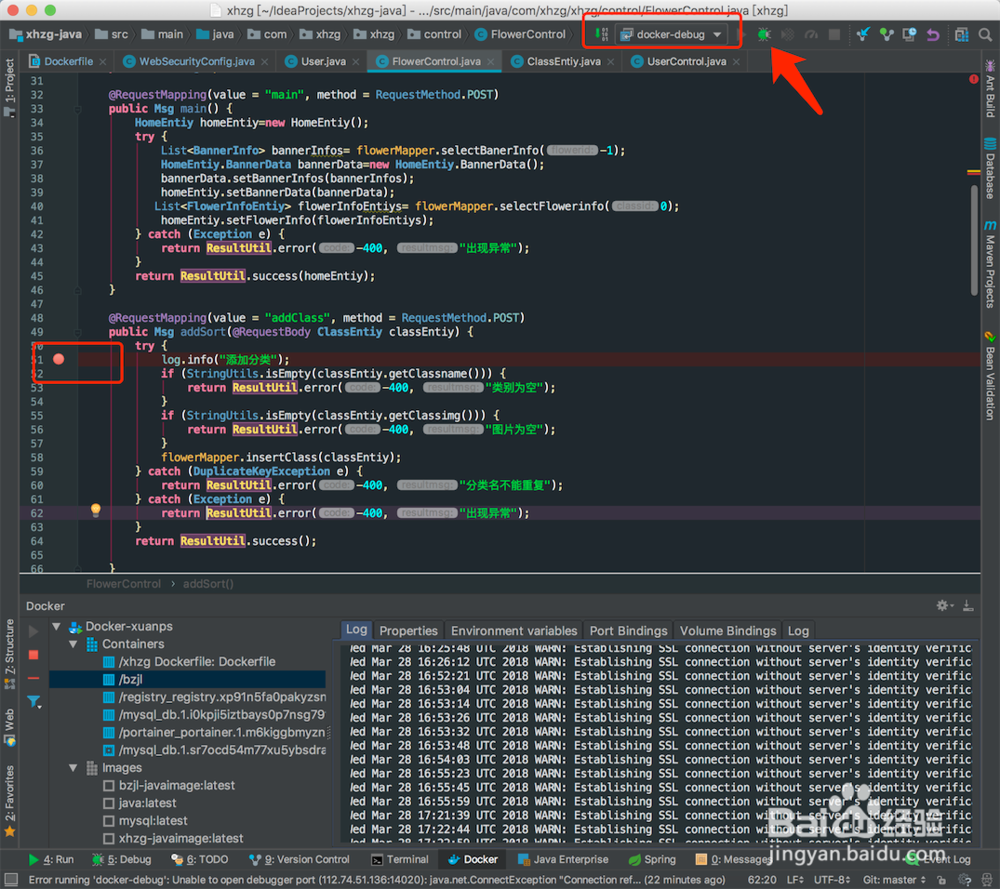This screenshot has height=889, width=1000.
Task: Open the 9: Version Control tool window
Action: (299, 860)
